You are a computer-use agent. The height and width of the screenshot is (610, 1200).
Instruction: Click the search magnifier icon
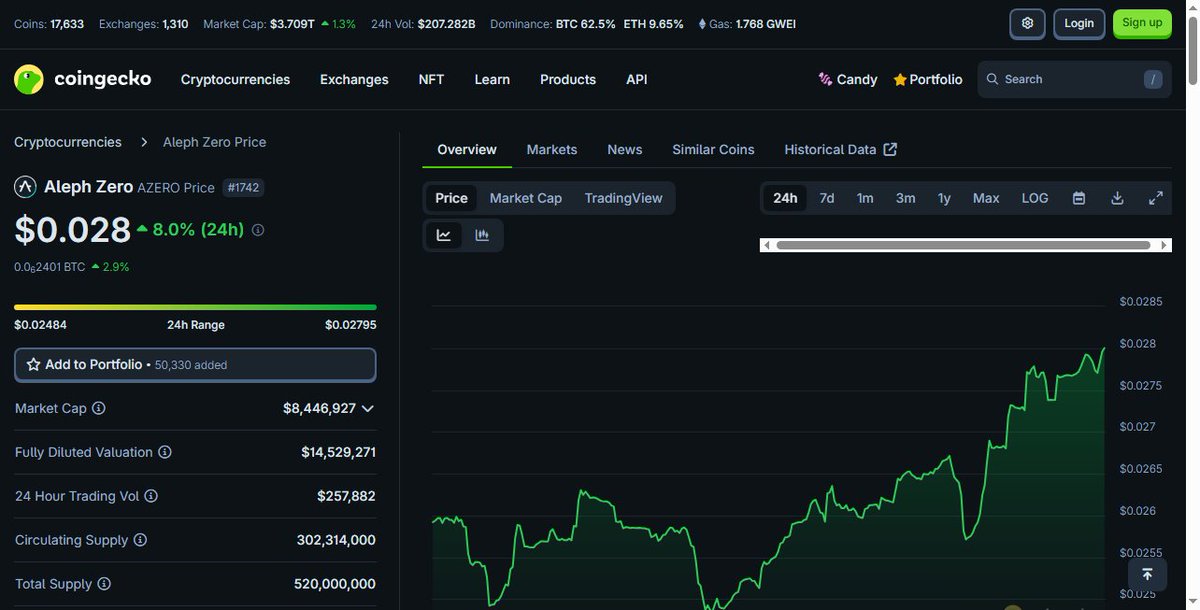992,79
